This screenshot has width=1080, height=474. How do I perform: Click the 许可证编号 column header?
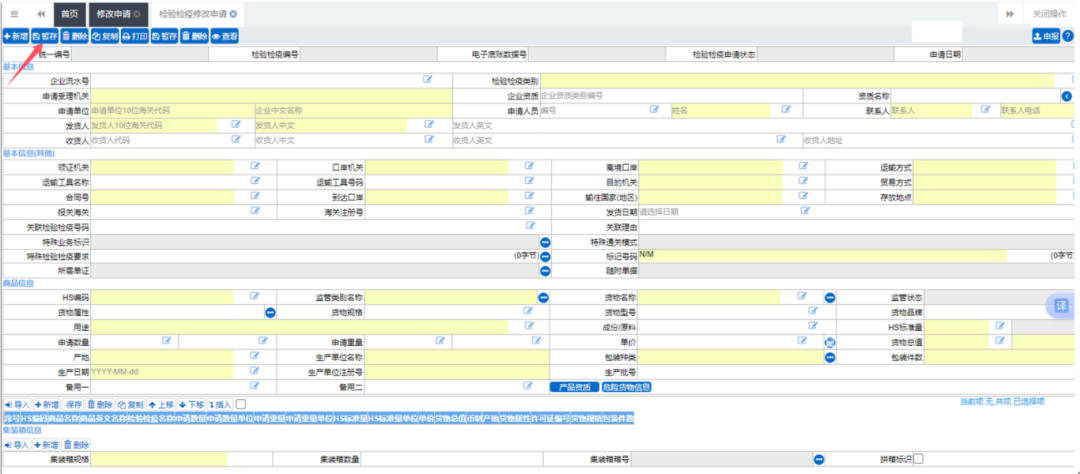(550, 419)
